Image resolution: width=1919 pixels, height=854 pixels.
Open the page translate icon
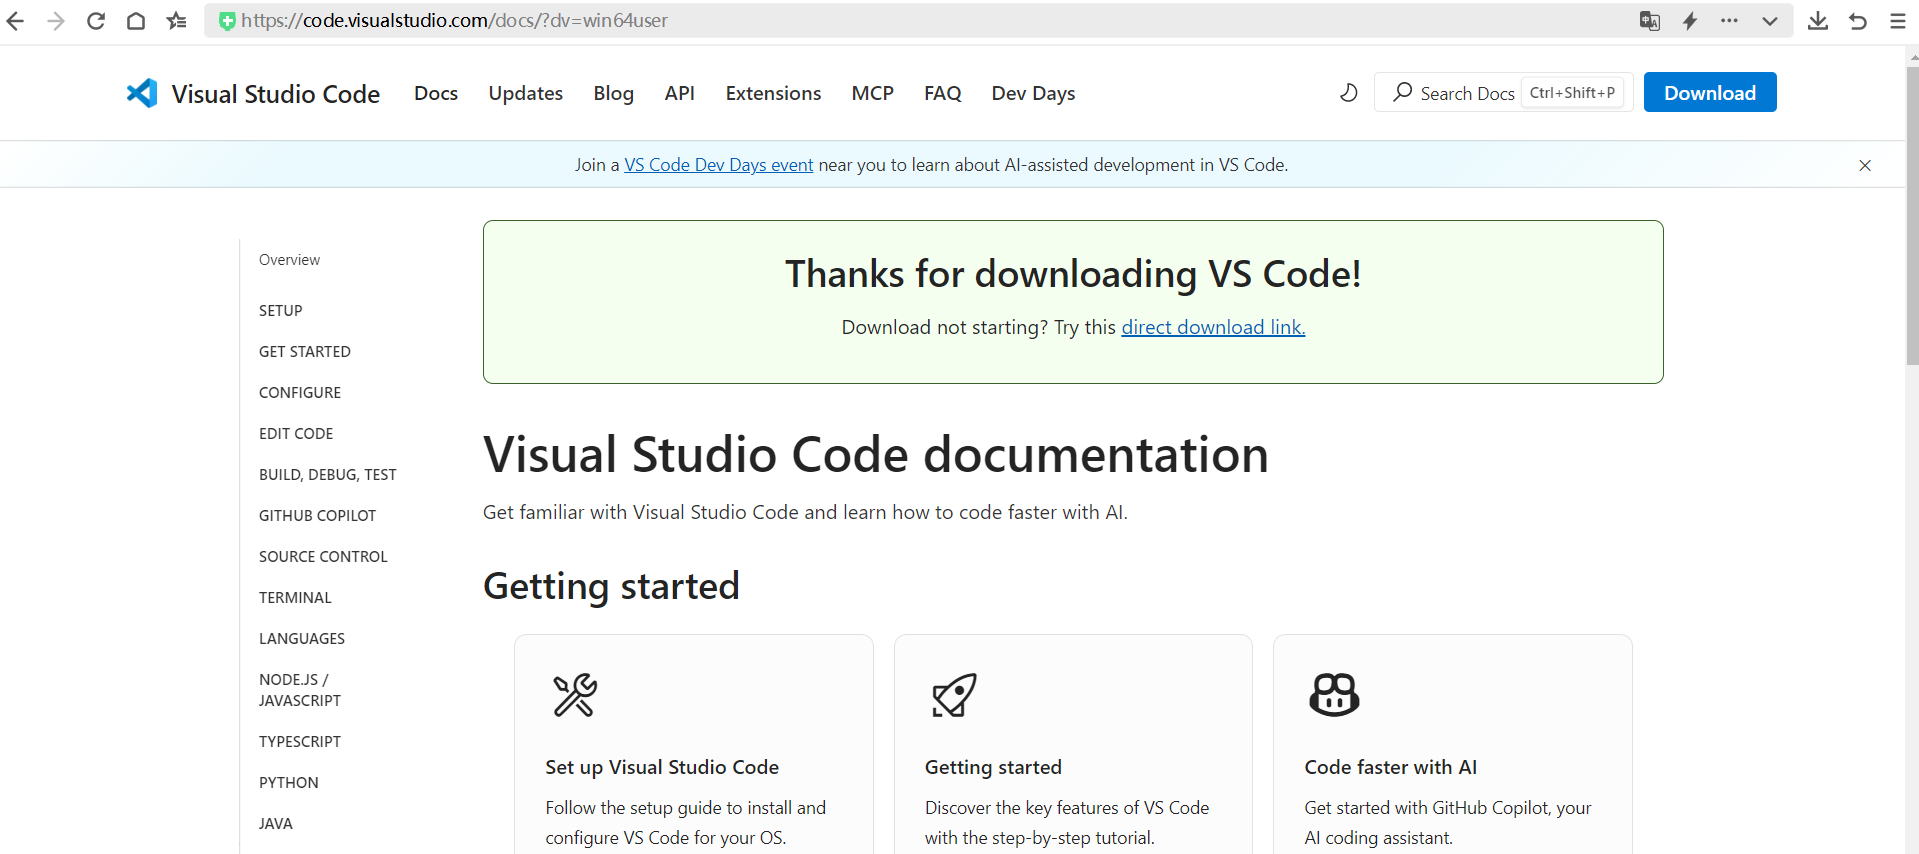(x=1650, y=21)
